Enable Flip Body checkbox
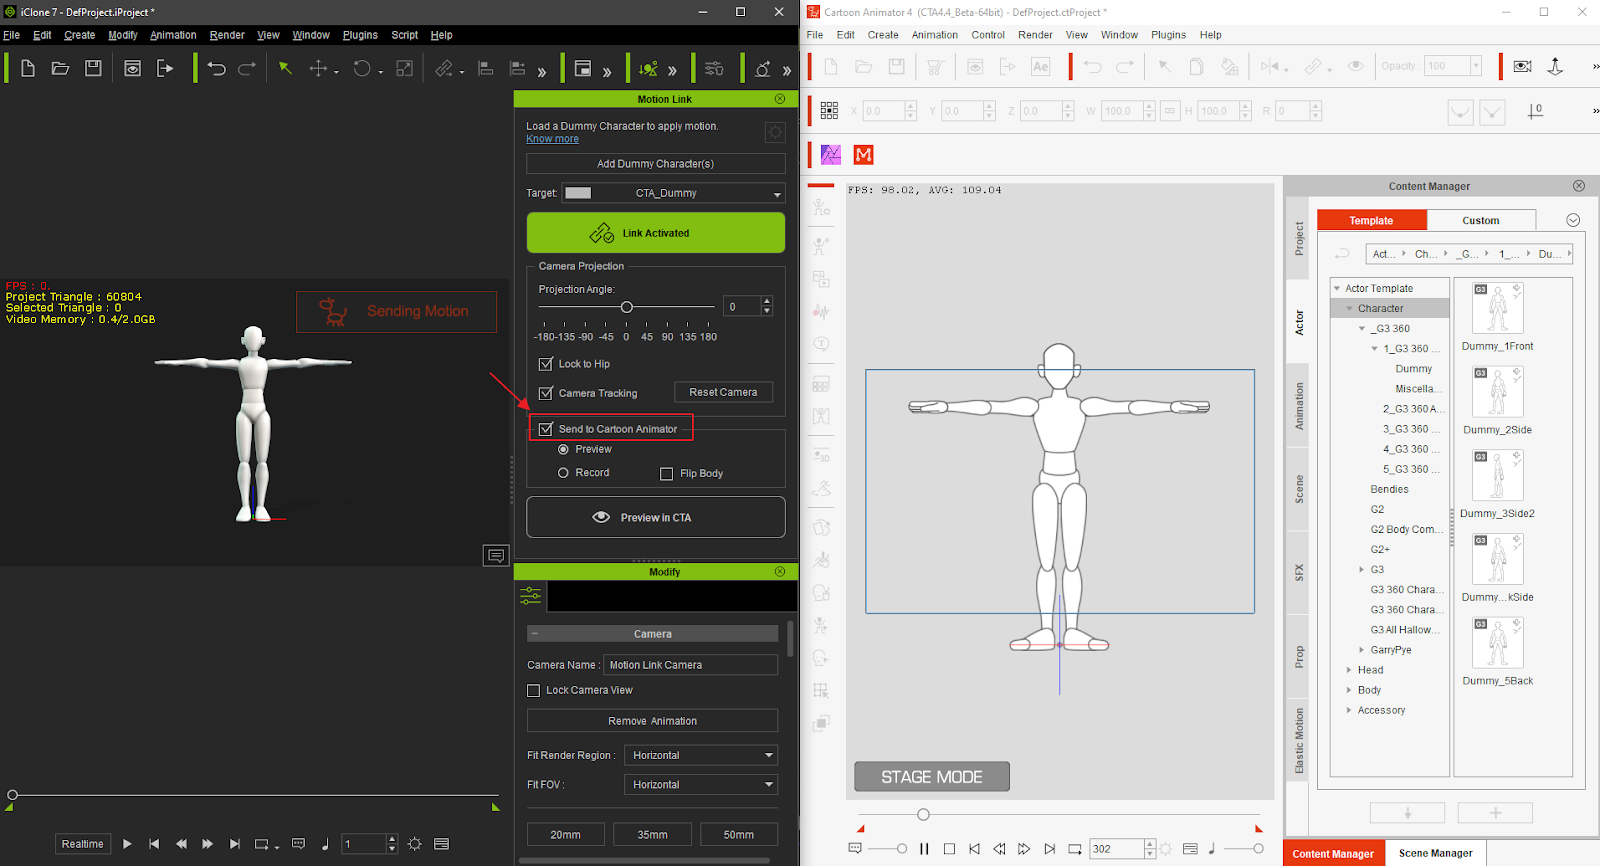1600x866 pixels. pos(667,473)
